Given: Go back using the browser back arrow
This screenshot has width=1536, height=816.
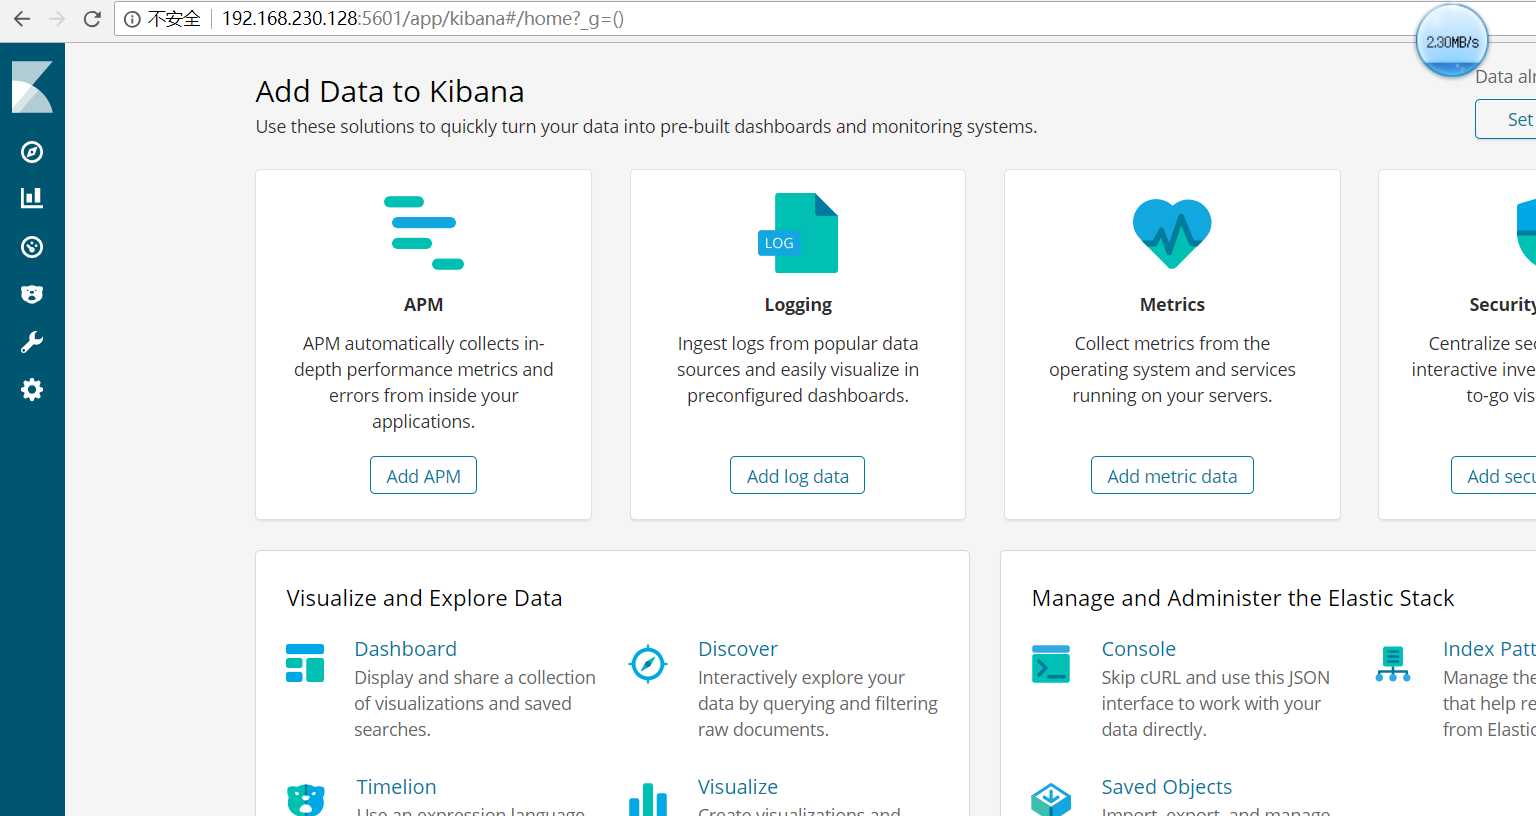Looking at the screenshot, I should 22,19.
